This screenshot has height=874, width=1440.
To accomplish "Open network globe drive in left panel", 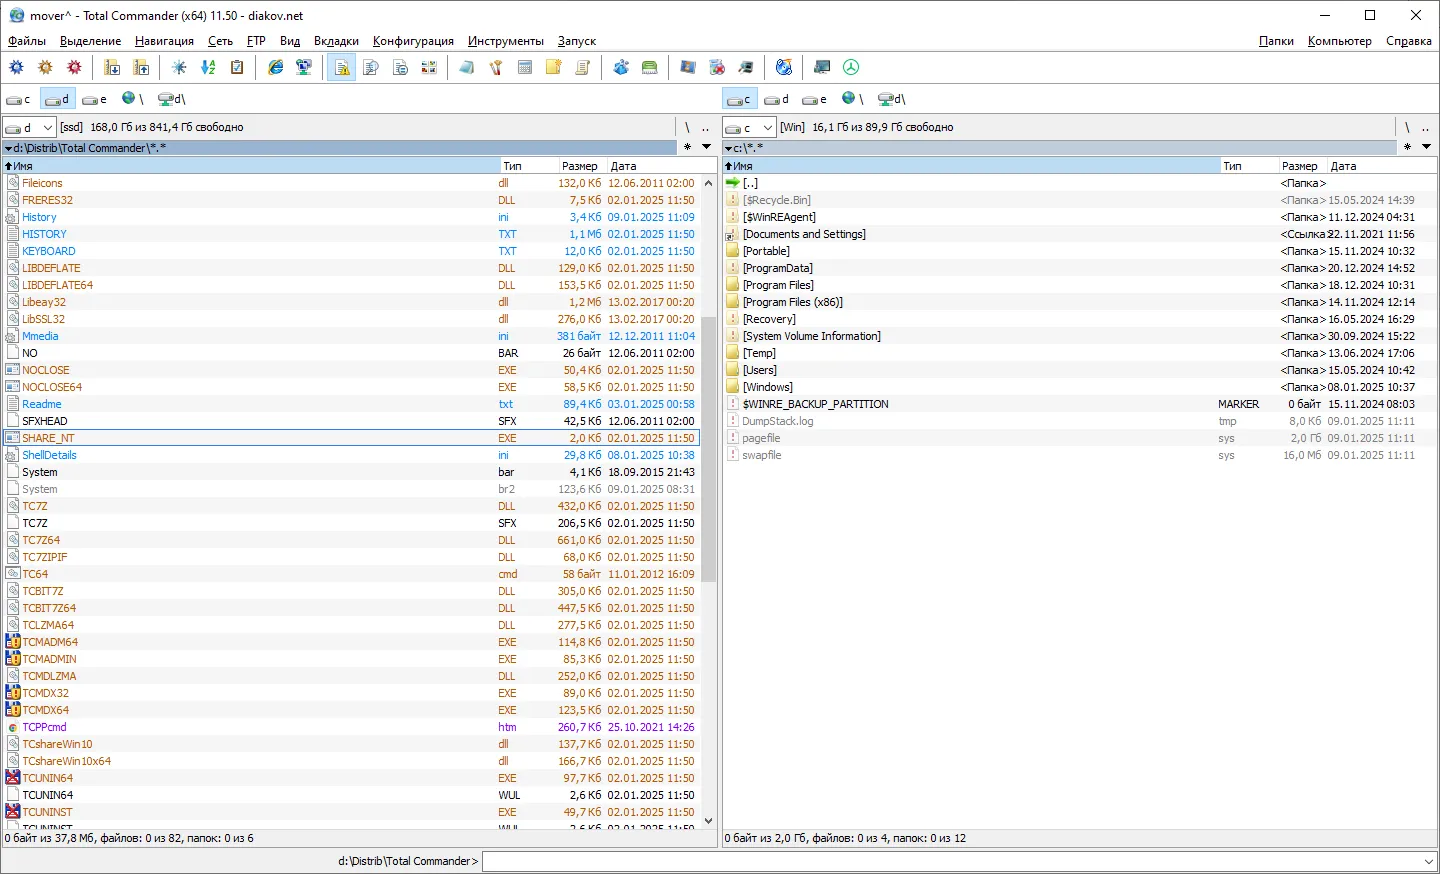I will point(133,99).
